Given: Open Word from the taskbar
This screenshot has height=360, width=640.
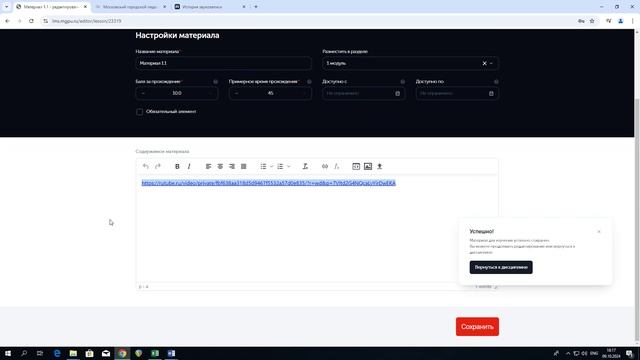Looking at the screenshot, I should click(171, 353).
